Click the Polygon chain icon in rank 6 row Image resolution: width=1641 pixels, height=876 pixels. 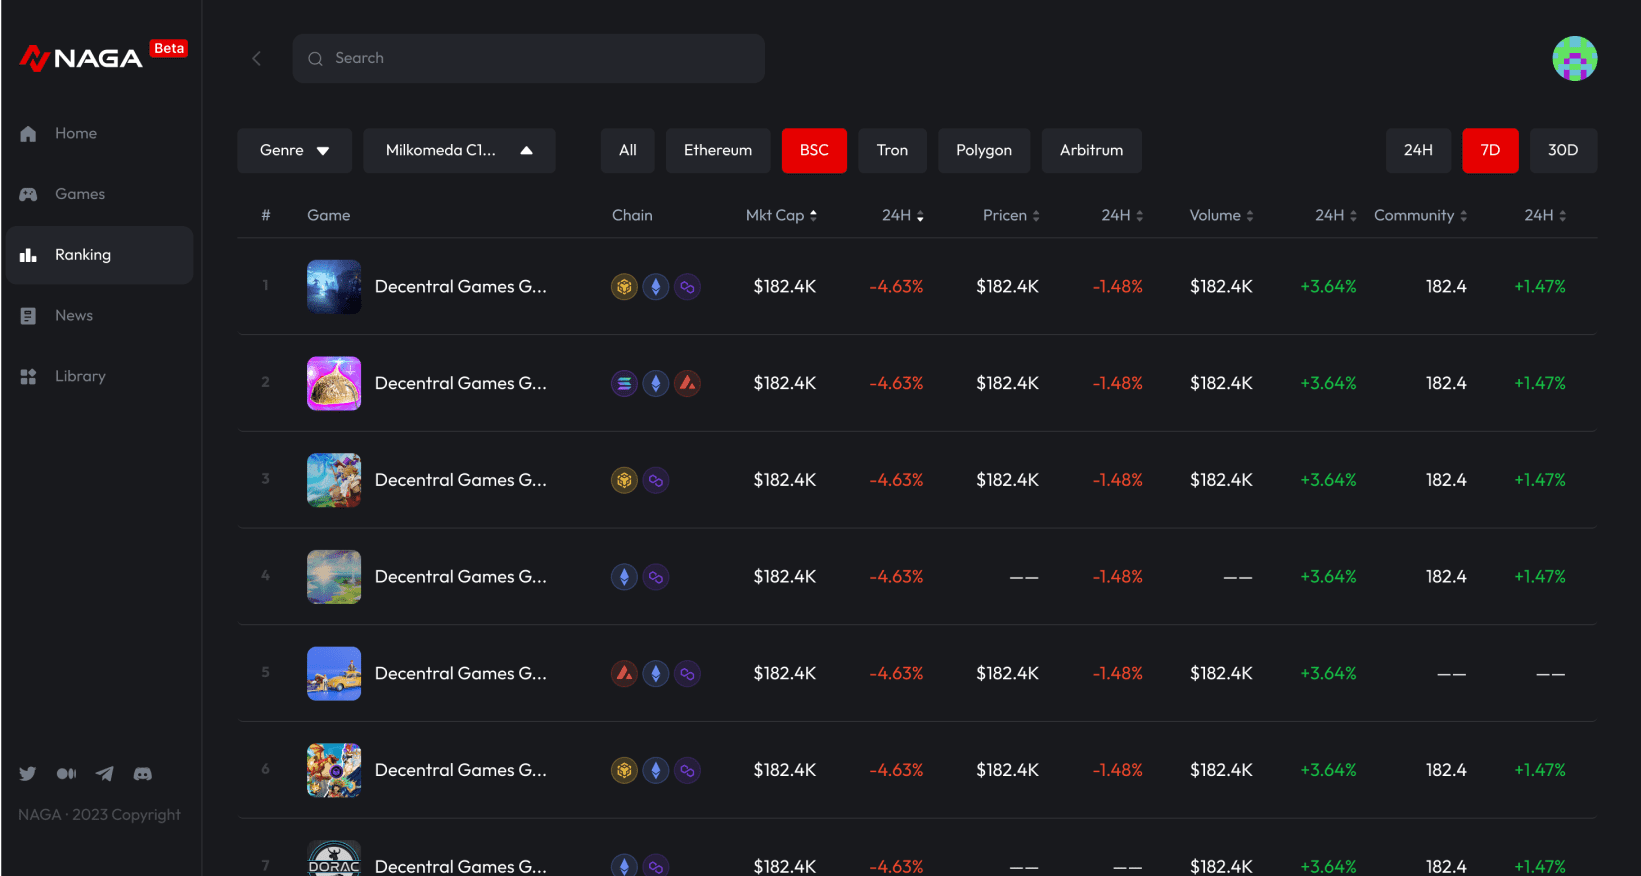687,770
